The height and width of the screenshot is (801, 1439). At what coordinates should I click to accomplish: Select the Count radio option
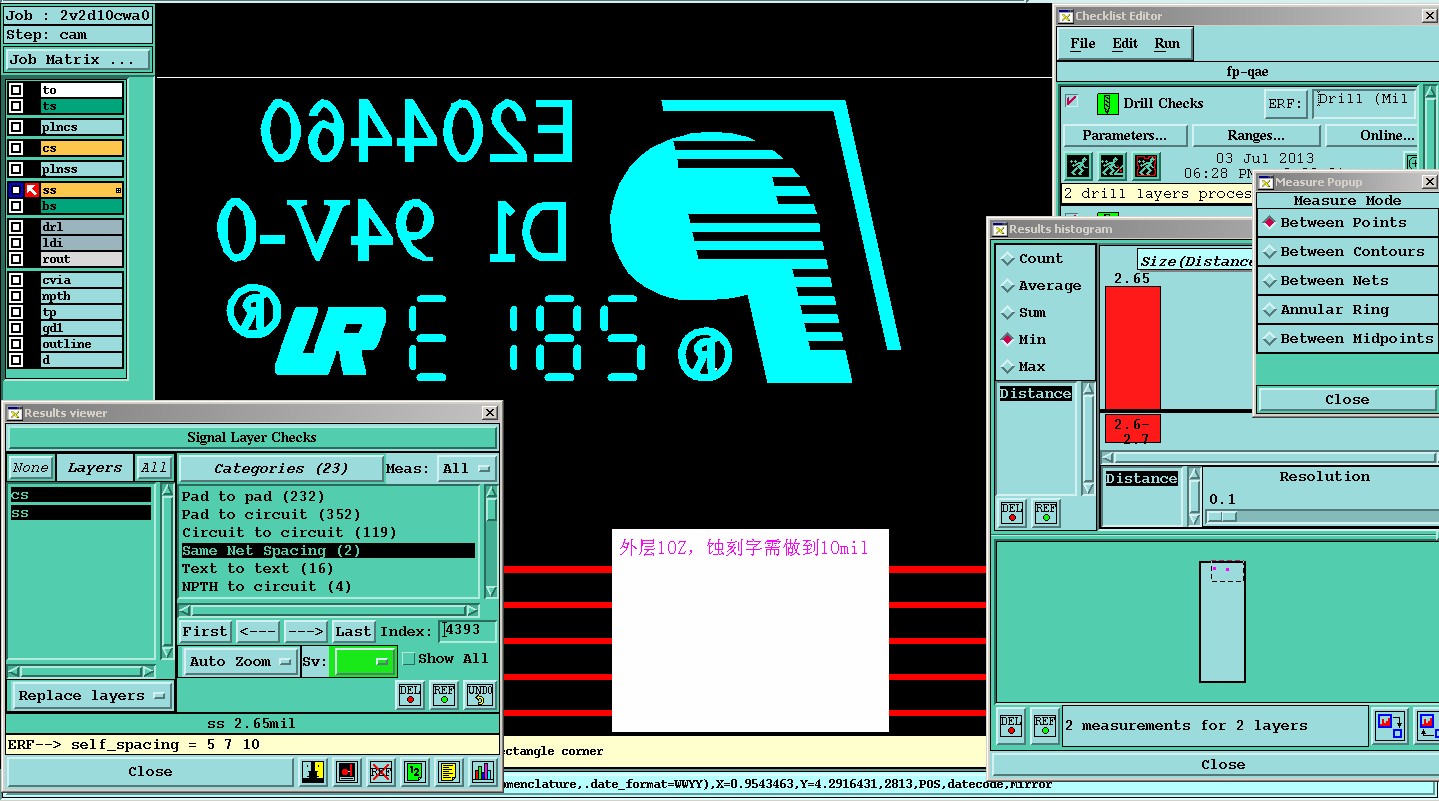coord(1009,259)
